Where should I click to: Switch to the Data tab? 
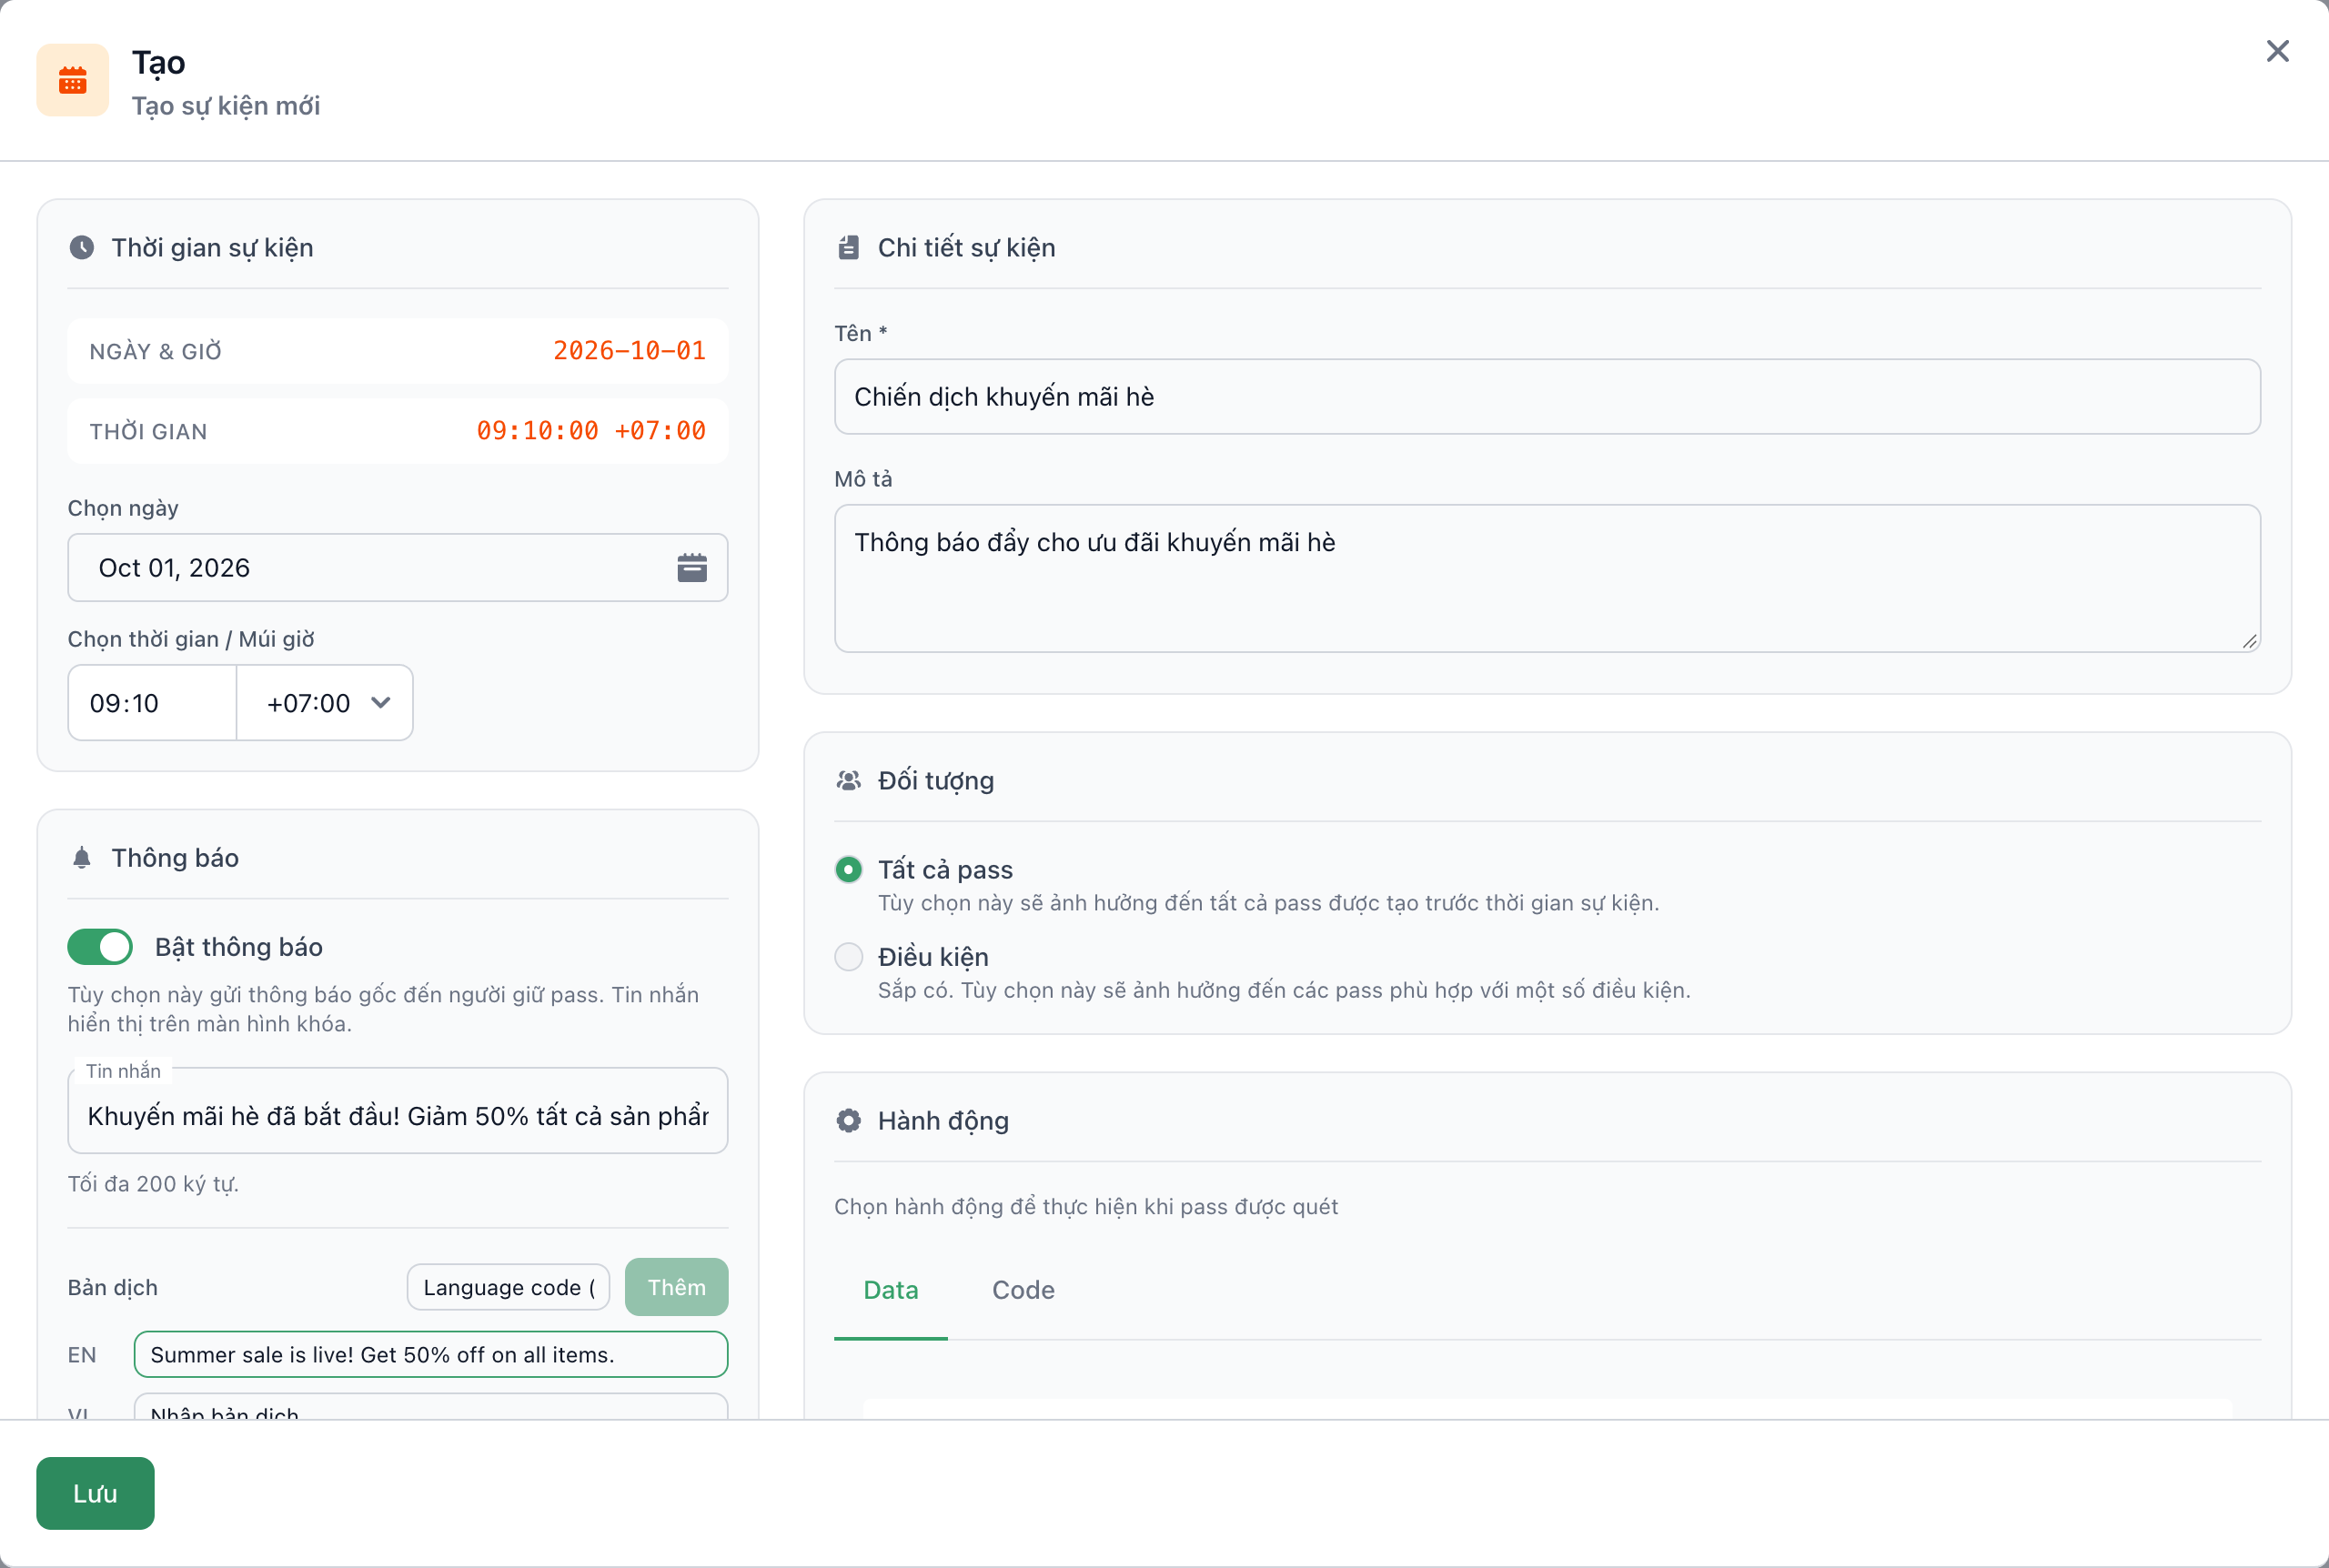tap(890, 1289)
